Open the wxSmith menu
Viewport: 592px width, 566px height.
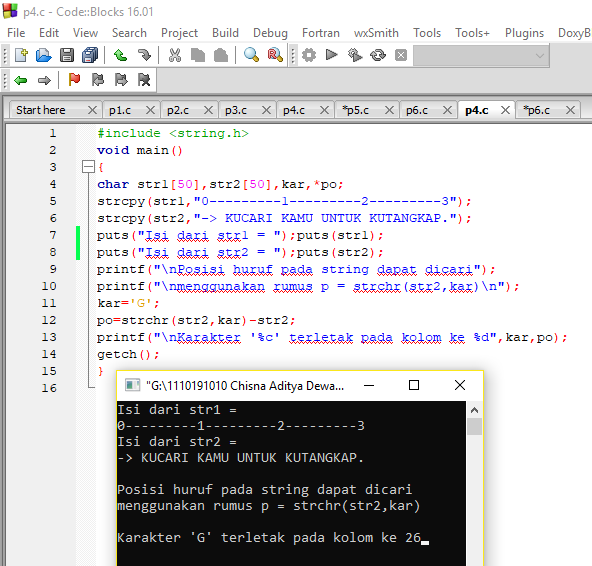(x=376, y=33)
